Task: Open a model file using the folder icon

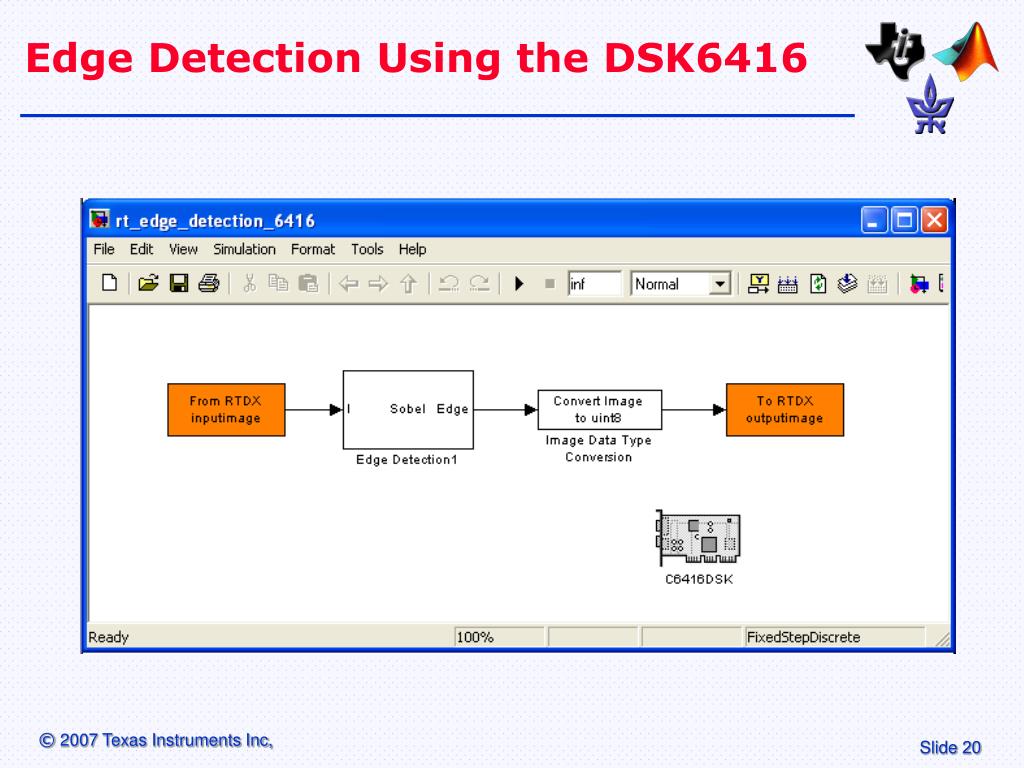Action: tap(148, 283)
